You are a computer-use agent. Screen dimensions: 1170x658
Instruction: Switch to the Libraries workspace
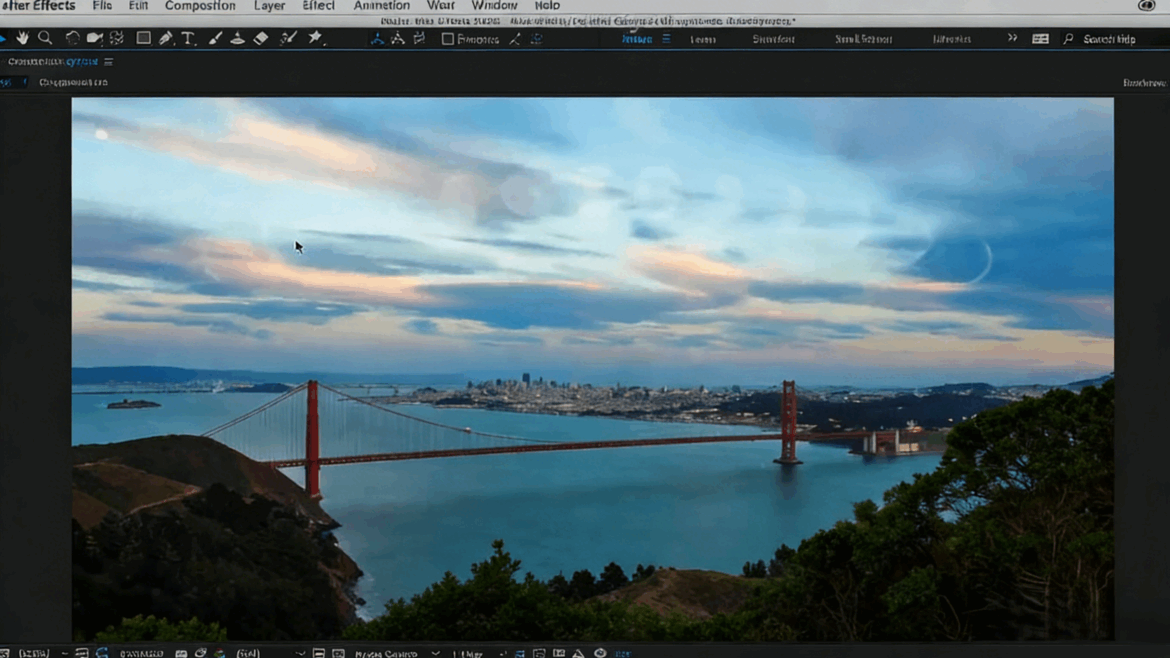(951, 39)
